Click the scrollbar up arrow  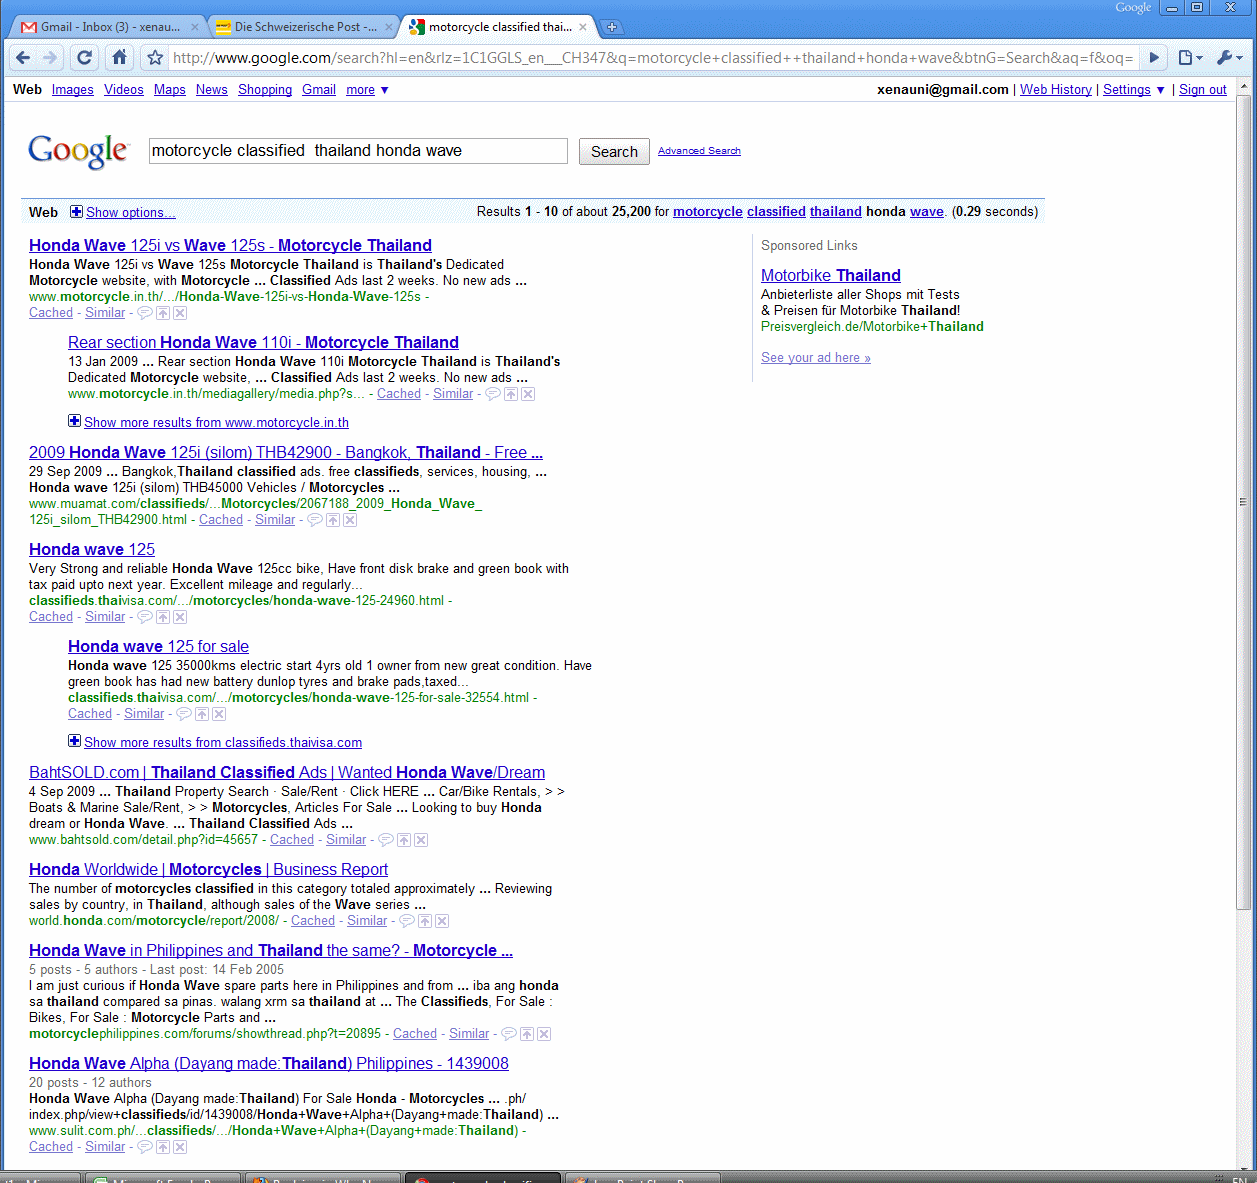click(1244, 87)
